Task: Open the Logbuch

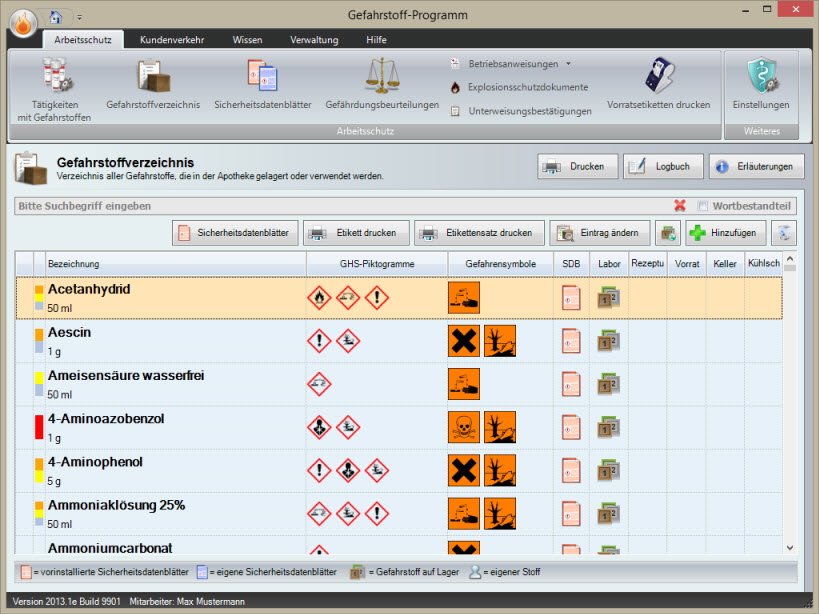Action: coord(663,167)
